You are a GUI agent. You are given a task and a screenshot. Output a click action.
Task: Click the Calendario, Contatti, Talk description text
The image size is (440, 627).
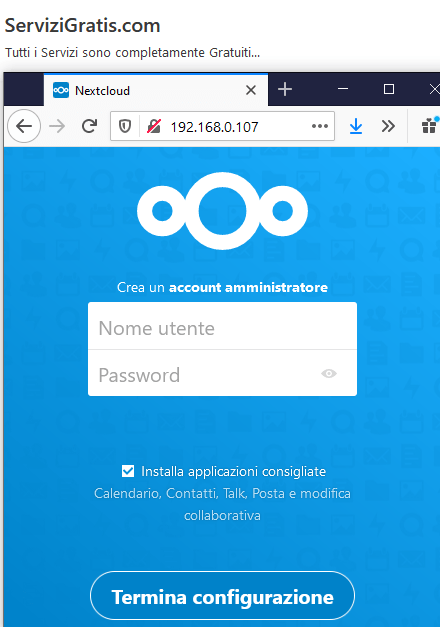tap(222, 504)
